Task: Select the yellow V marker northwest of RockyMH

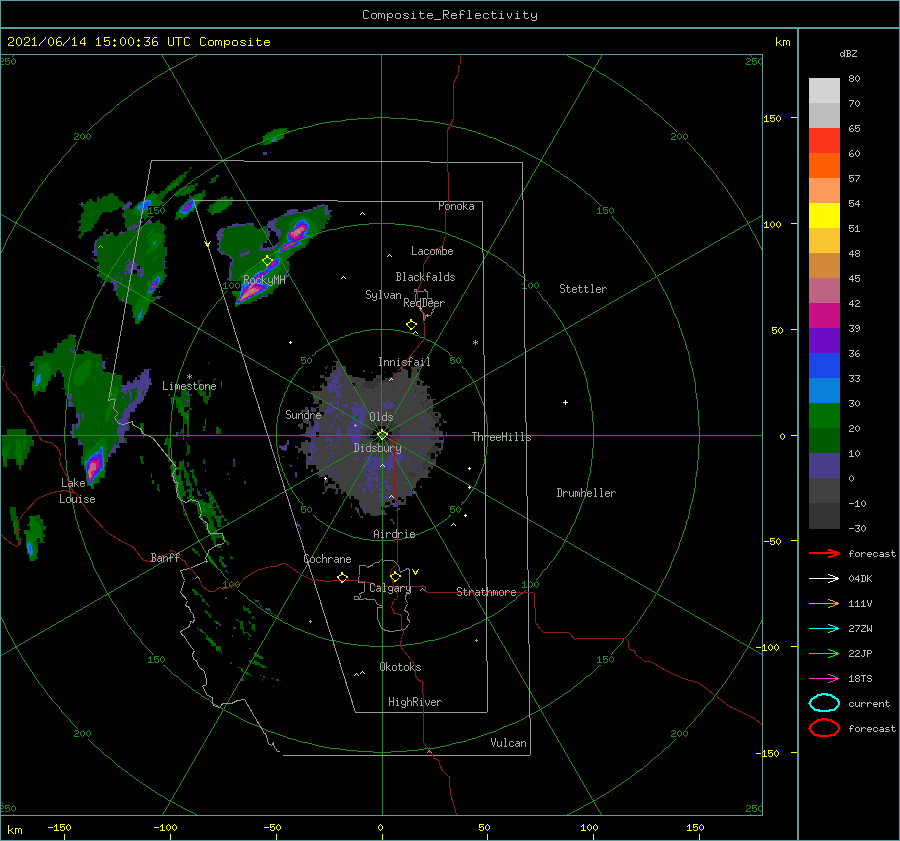Action: 208,244
